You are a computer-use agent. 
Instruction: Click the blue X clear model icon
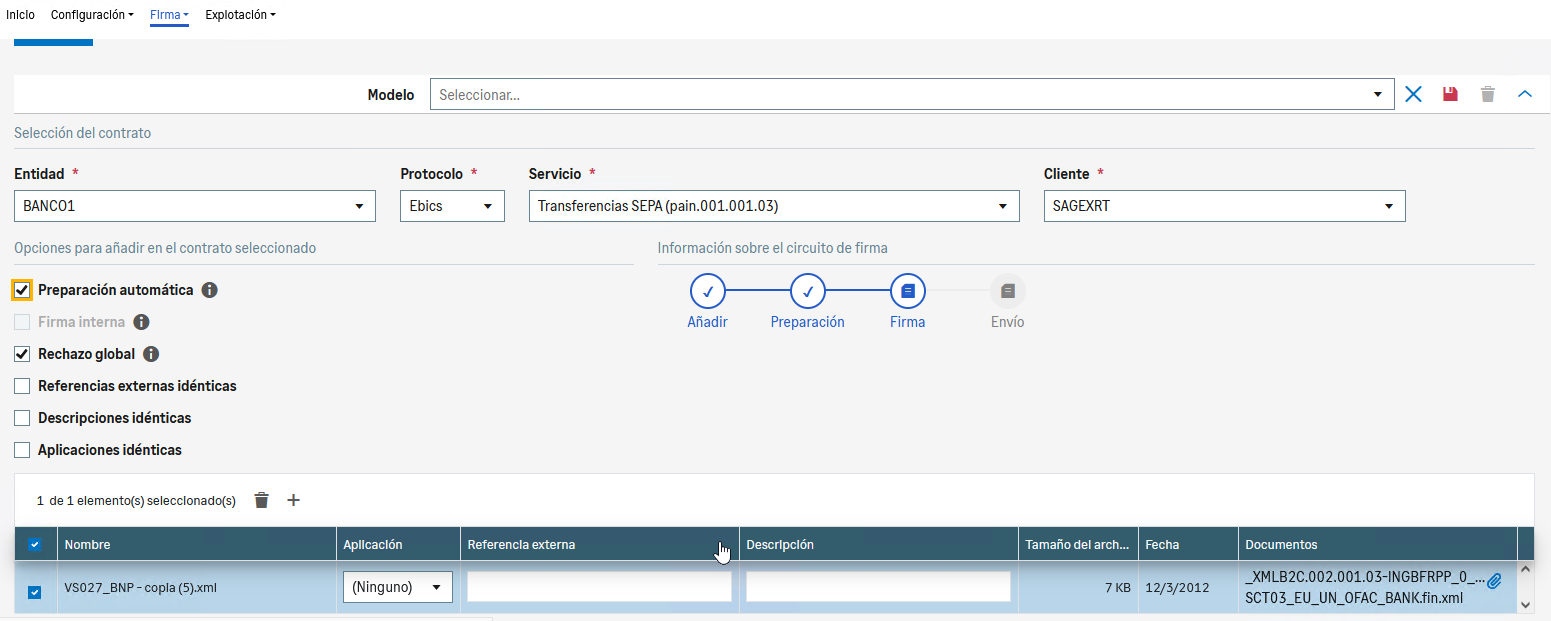tap(1413, 94)
